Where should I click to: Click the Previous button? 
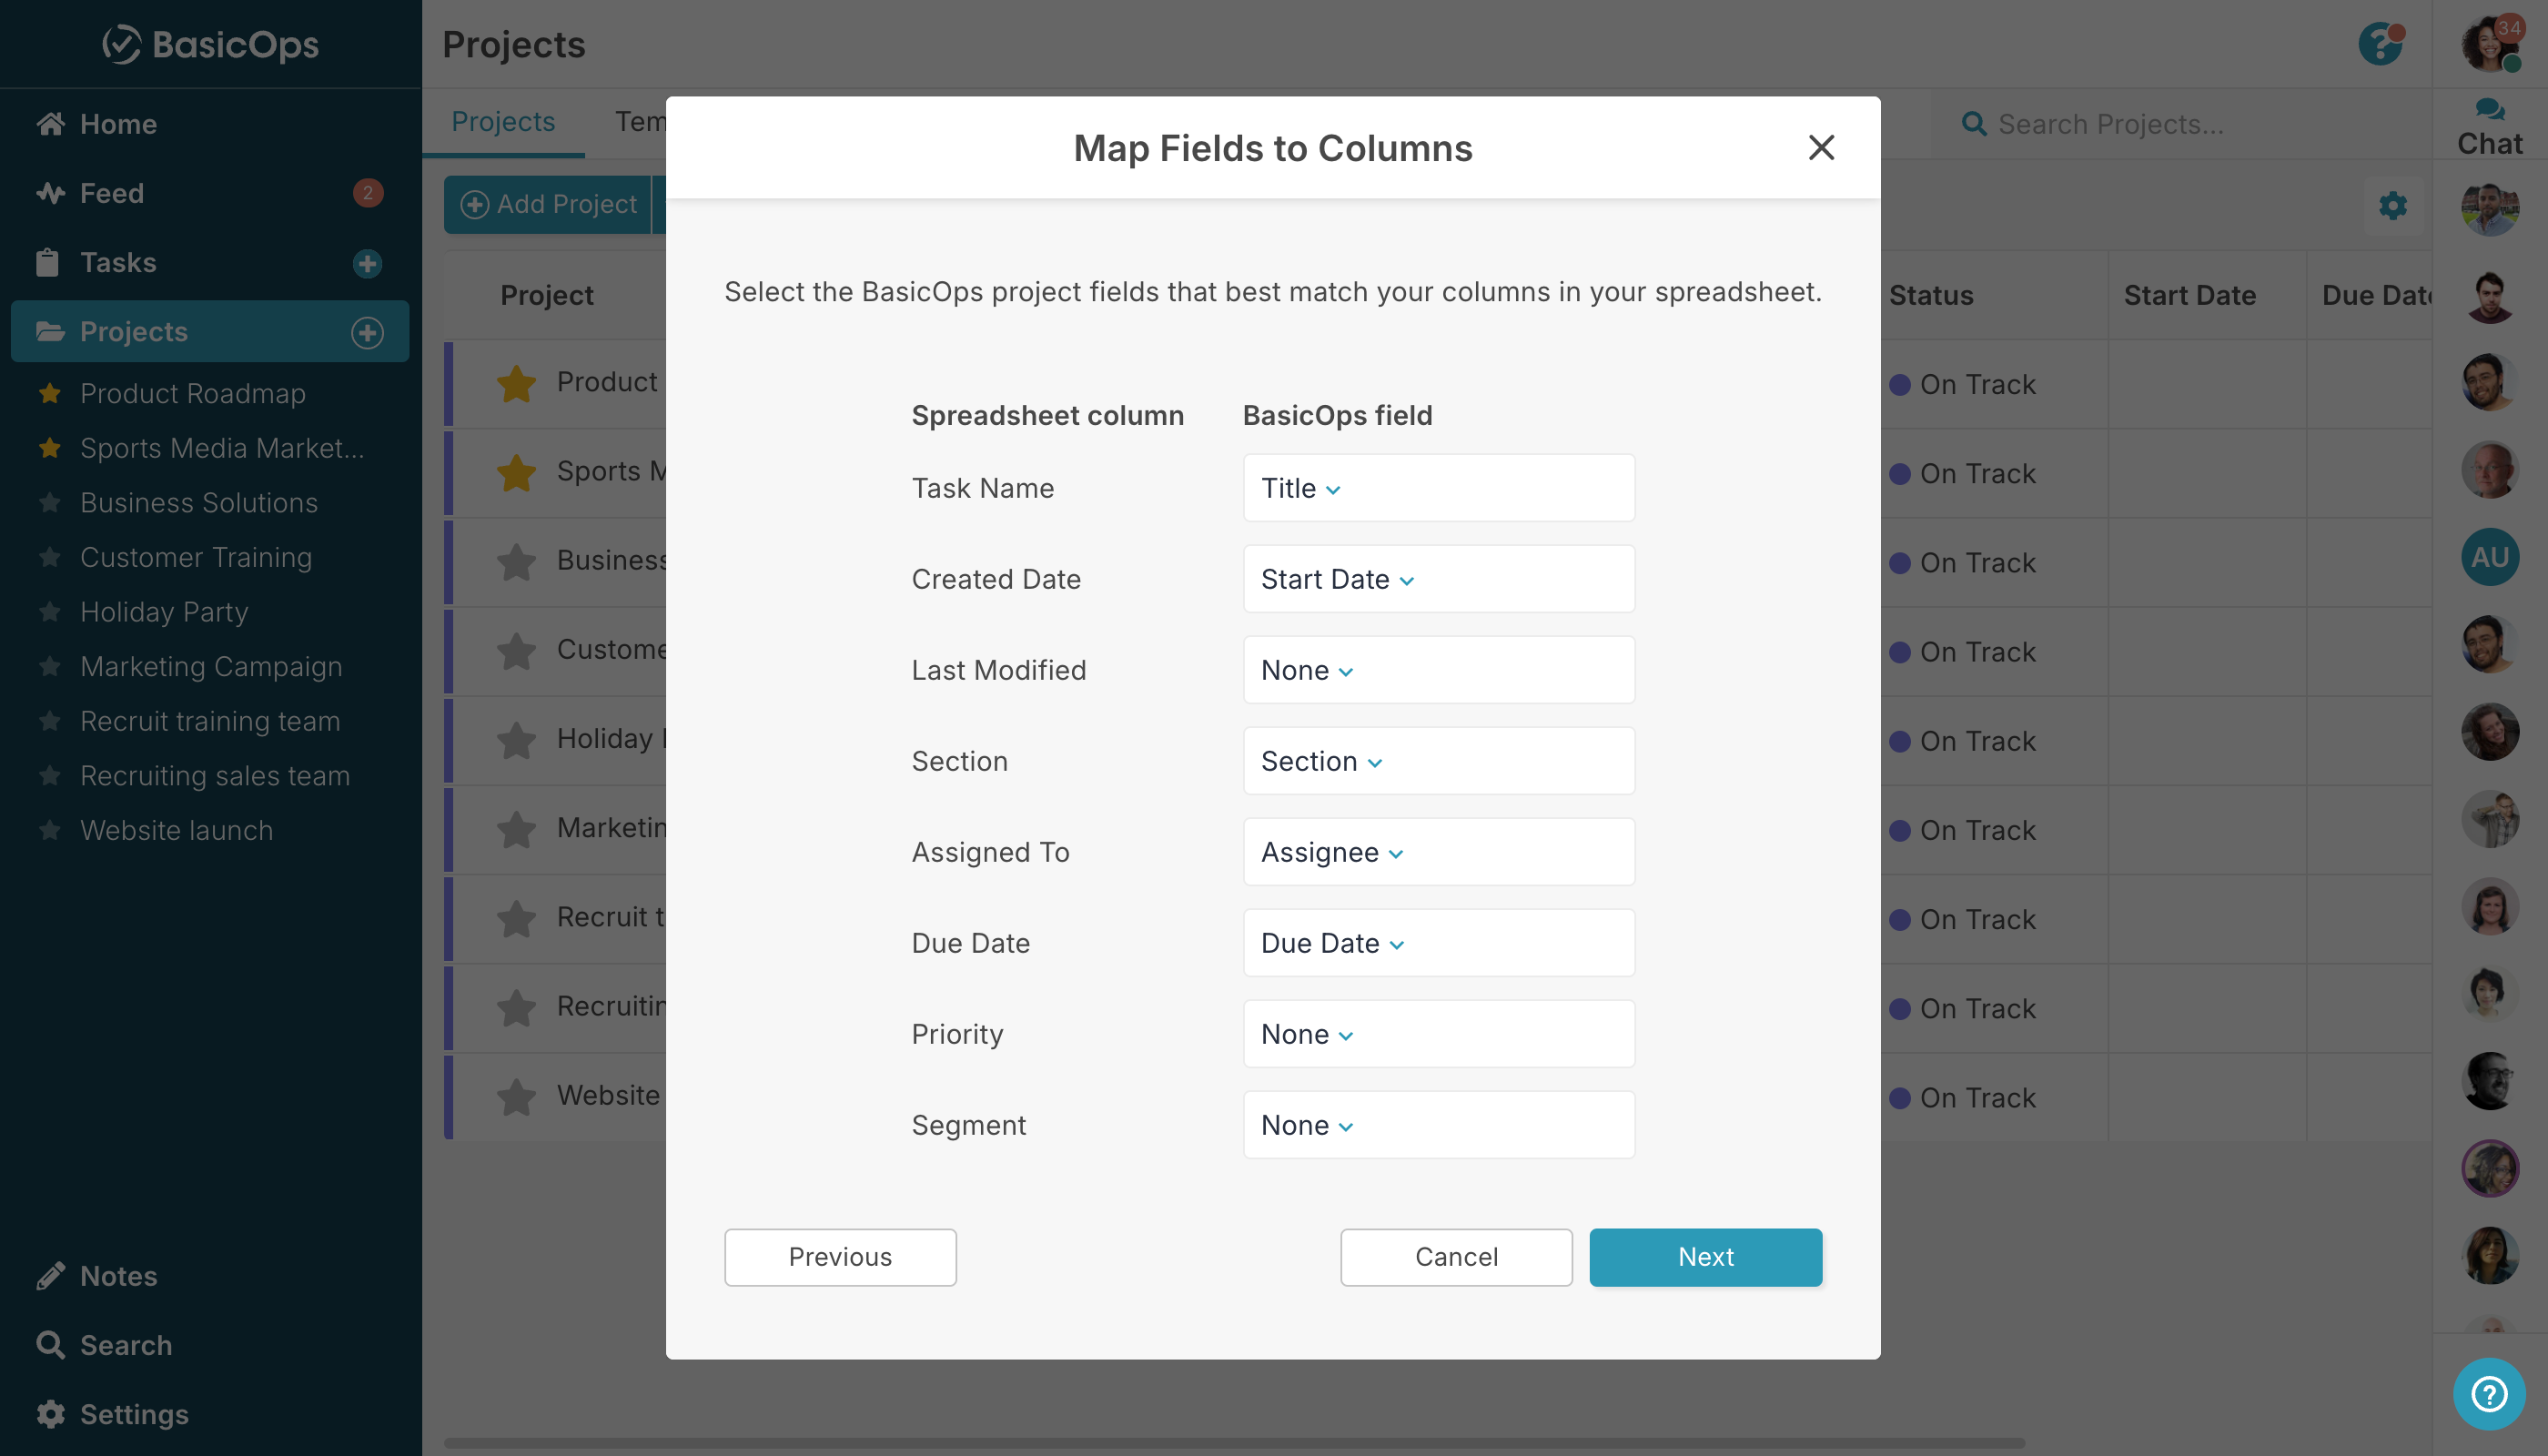point(839,1256)
